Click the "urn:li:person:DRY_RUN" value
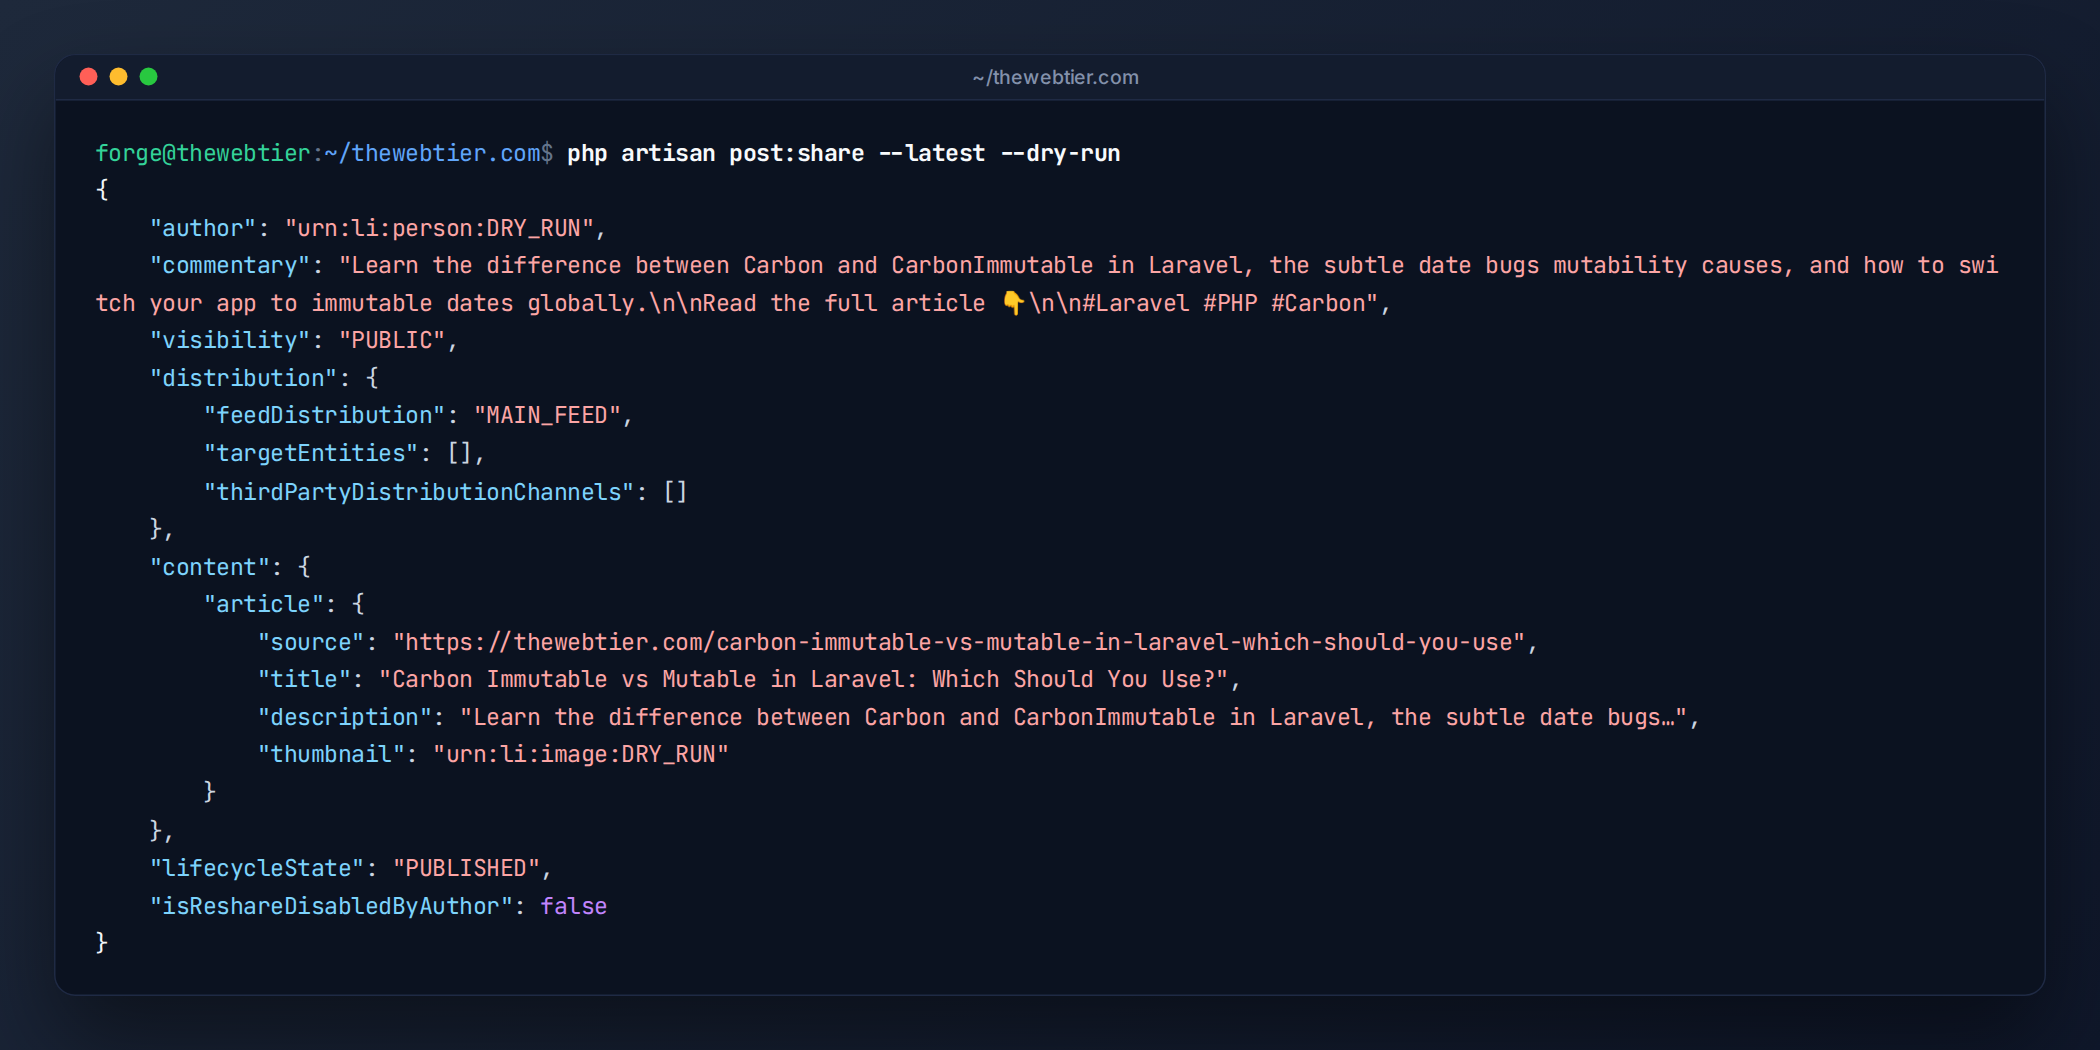Viewport: 2100px width, 1050px height. (x=439, y=228)
